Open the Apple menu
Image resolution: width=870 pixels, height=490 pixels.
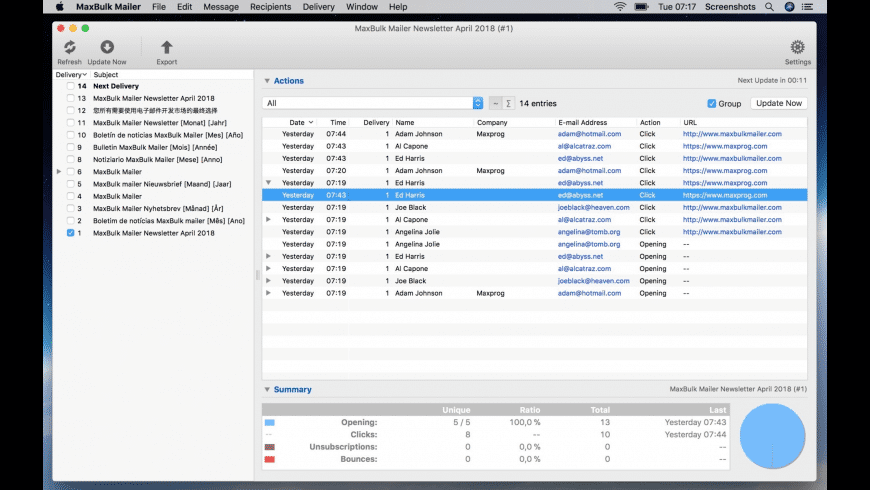(59, 7)
